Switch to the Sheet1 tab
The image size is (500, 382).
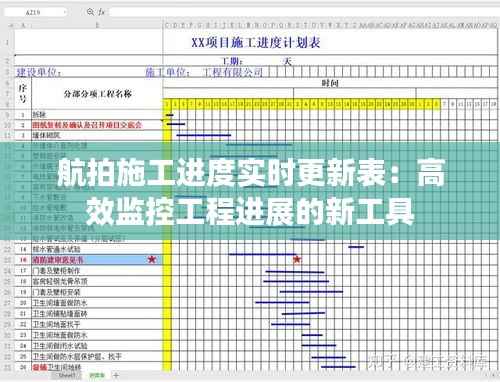click(66, 375)
